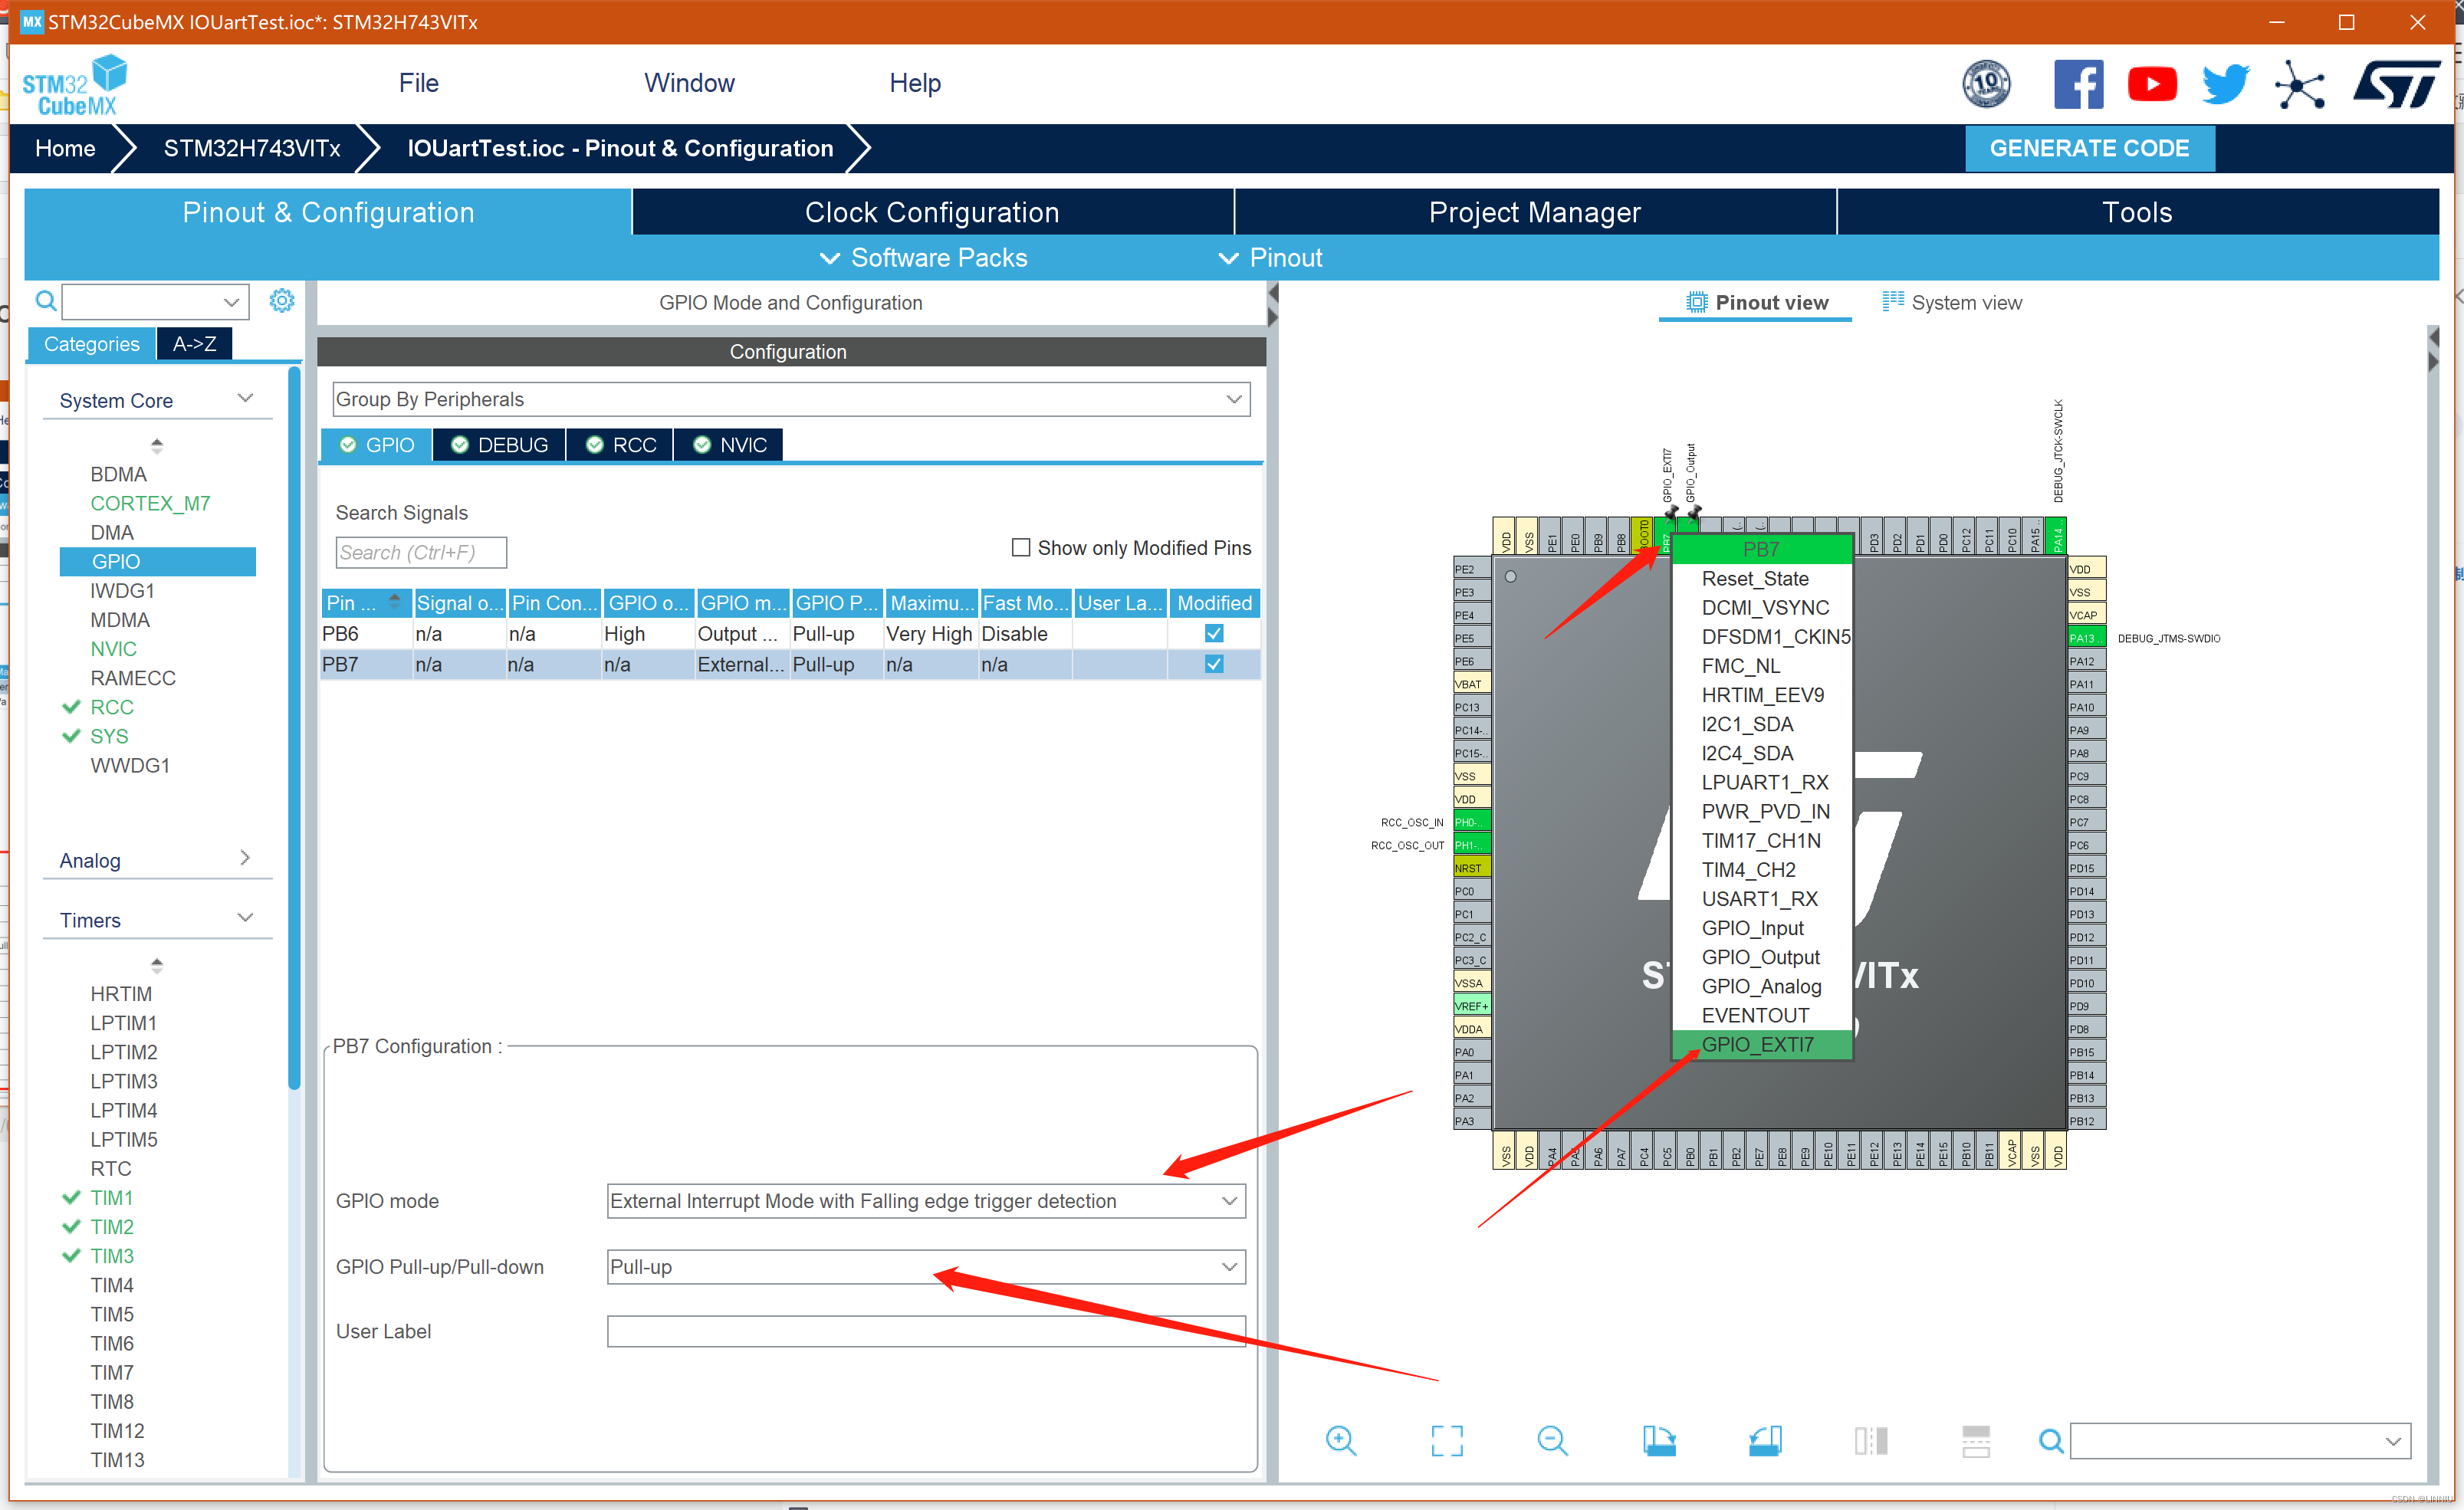Image resolution: width=2464 pixels, height=1510 pixels.
Task: Select TIM4 in the Timers list
Action: coord(112,1285)
